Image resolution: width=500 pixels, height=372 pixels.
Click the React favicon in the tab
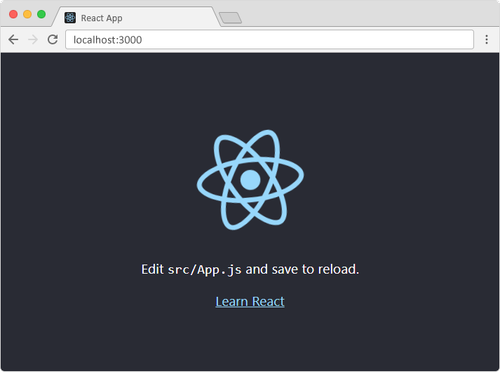click(x=70, y=18)
